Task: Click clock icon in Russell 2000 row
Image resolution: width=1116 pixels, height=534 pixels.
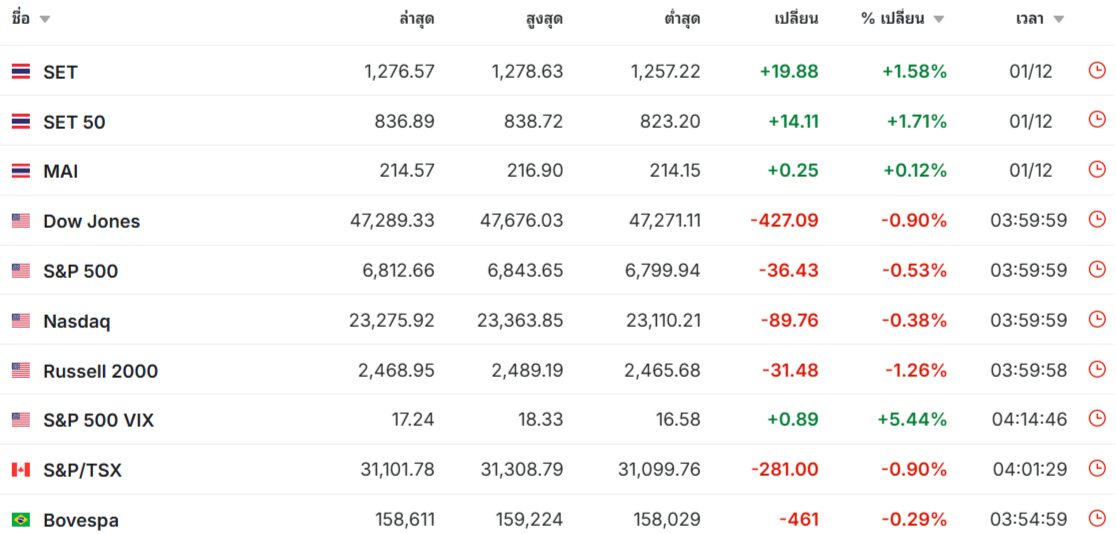Action: (1097, 369)
